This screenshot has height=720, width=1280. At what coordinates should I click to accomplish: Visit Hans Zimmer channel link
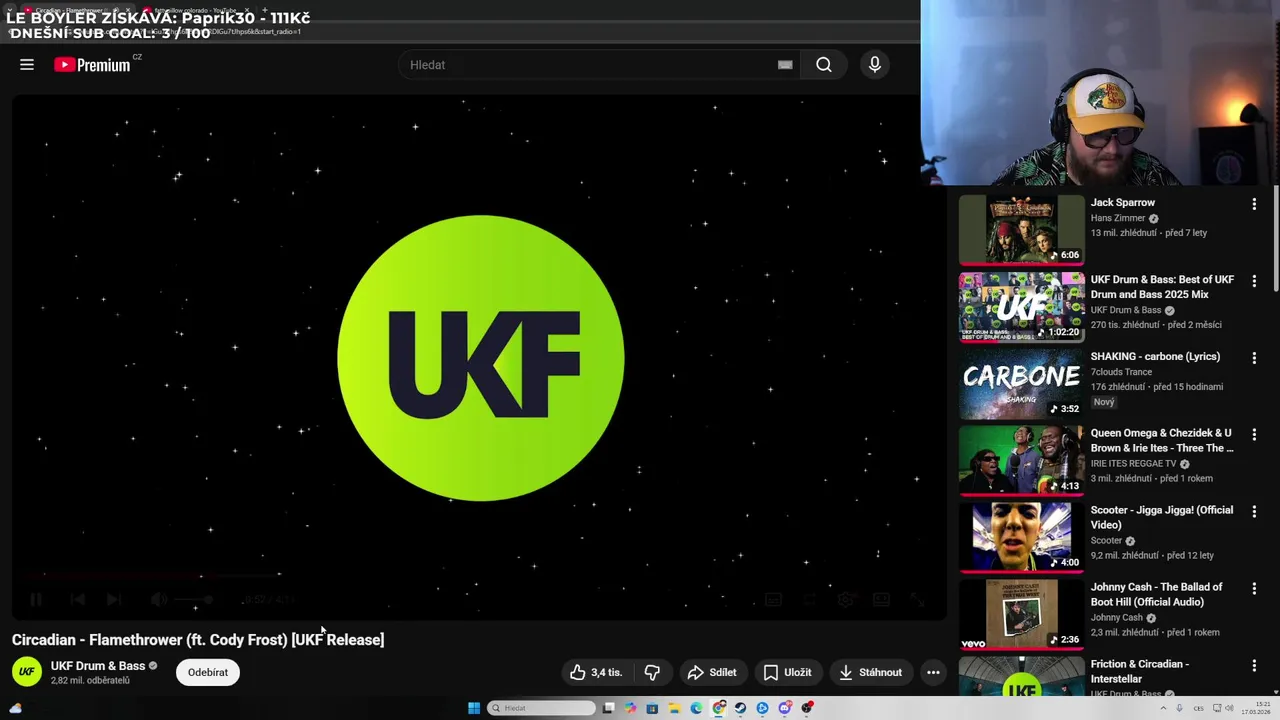(x=1118, y=218)
